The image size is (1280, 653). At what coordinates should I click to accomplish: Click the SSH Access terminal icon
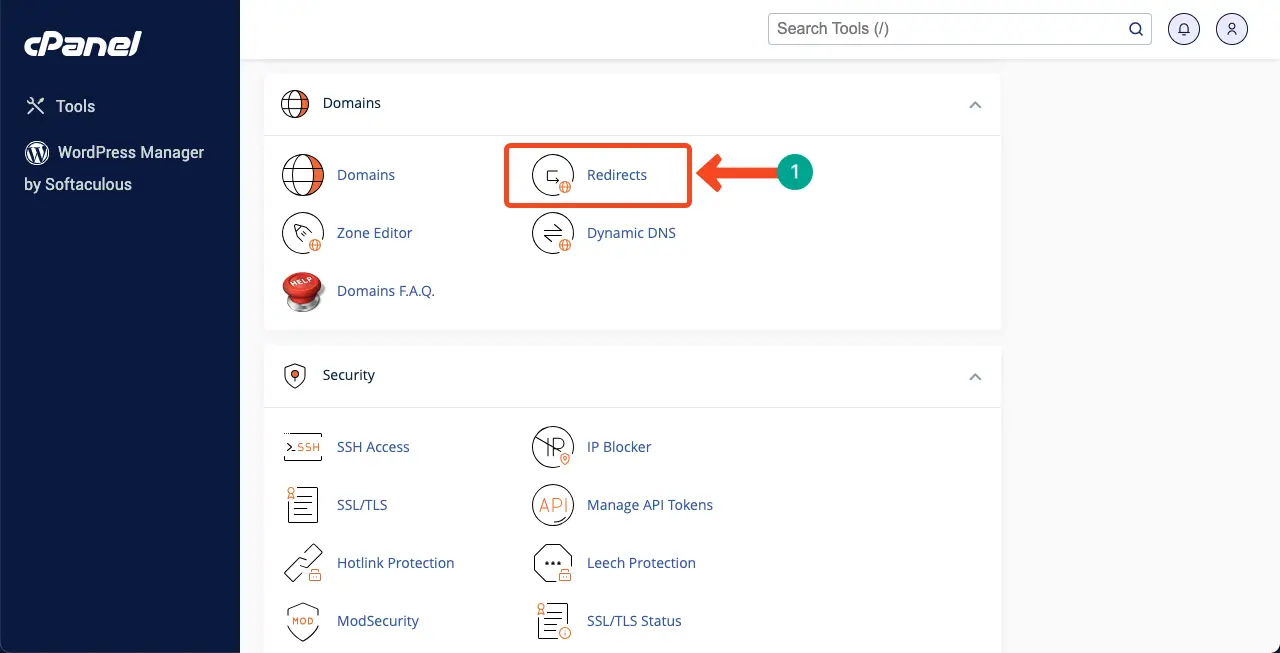pyautogui.click(x=303, y=447)
